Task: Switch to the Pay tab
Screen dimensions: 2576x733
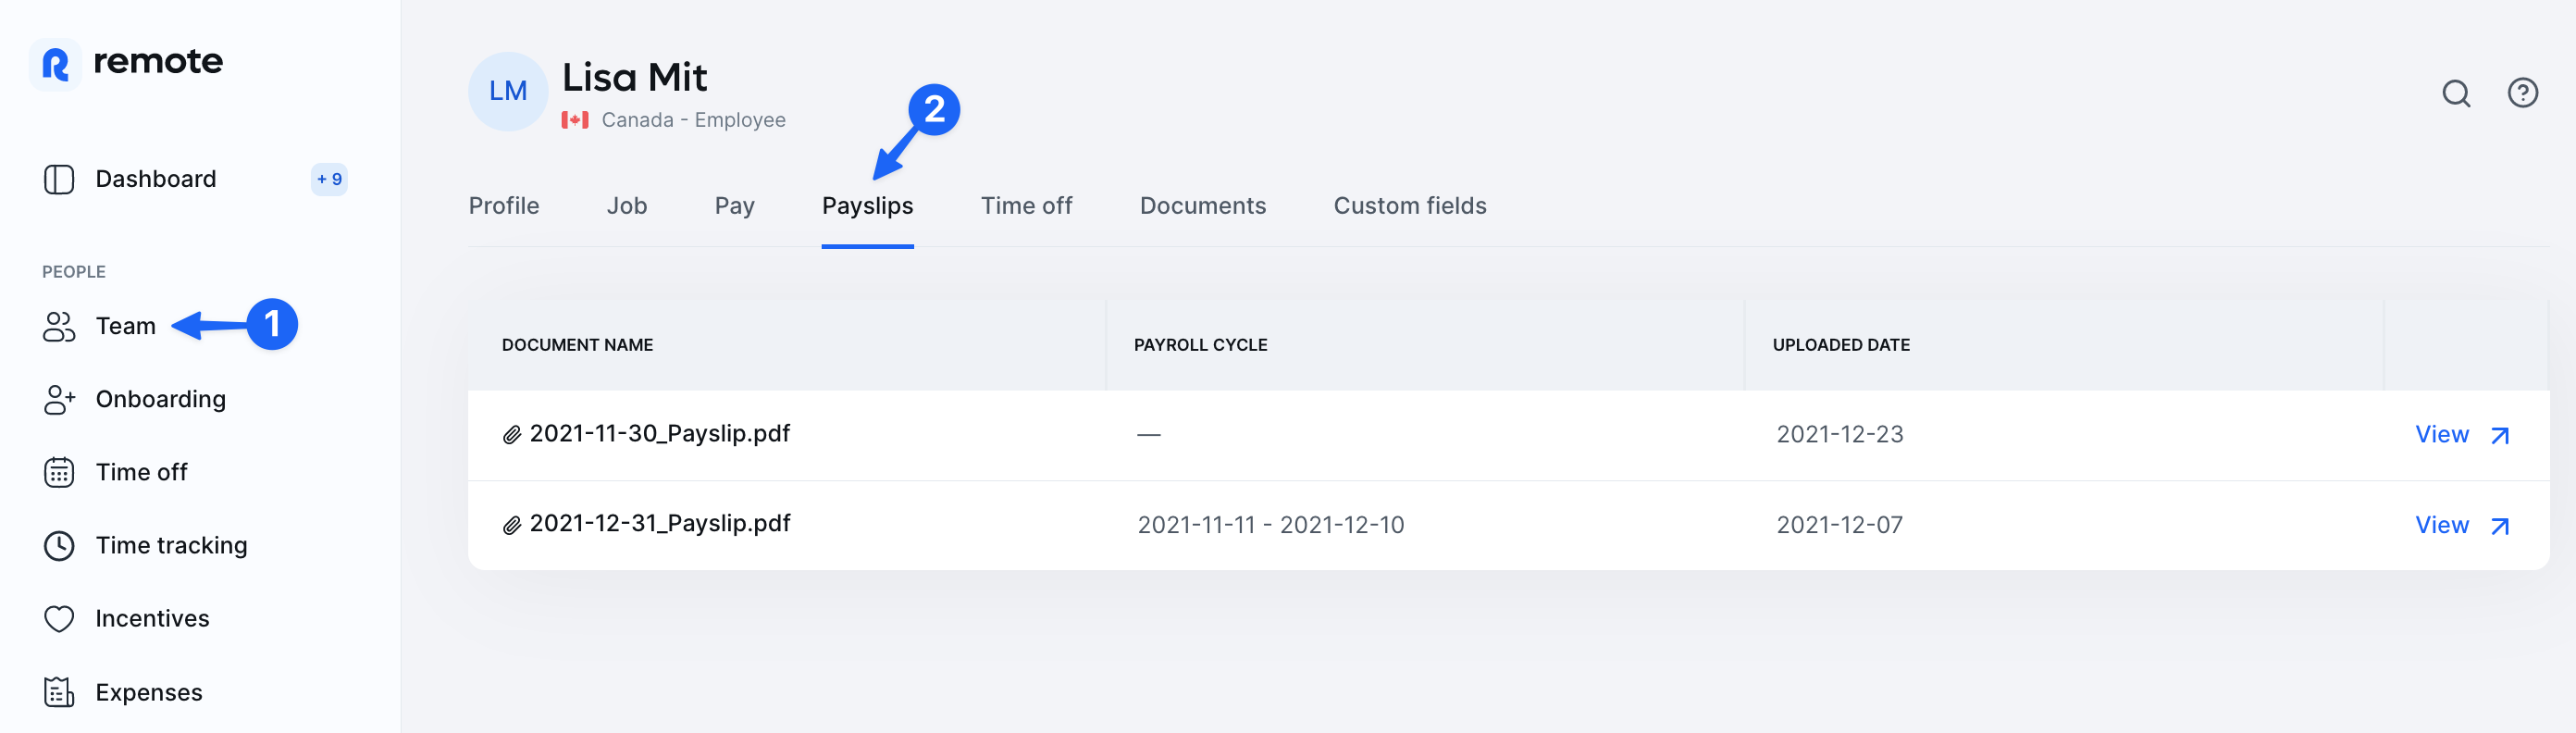Action: pyautogui.click(x=735, y=206)
